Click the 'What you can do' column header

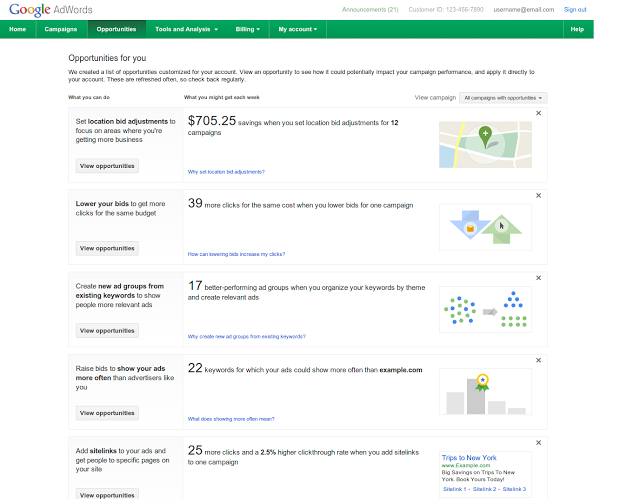[89, 98]
